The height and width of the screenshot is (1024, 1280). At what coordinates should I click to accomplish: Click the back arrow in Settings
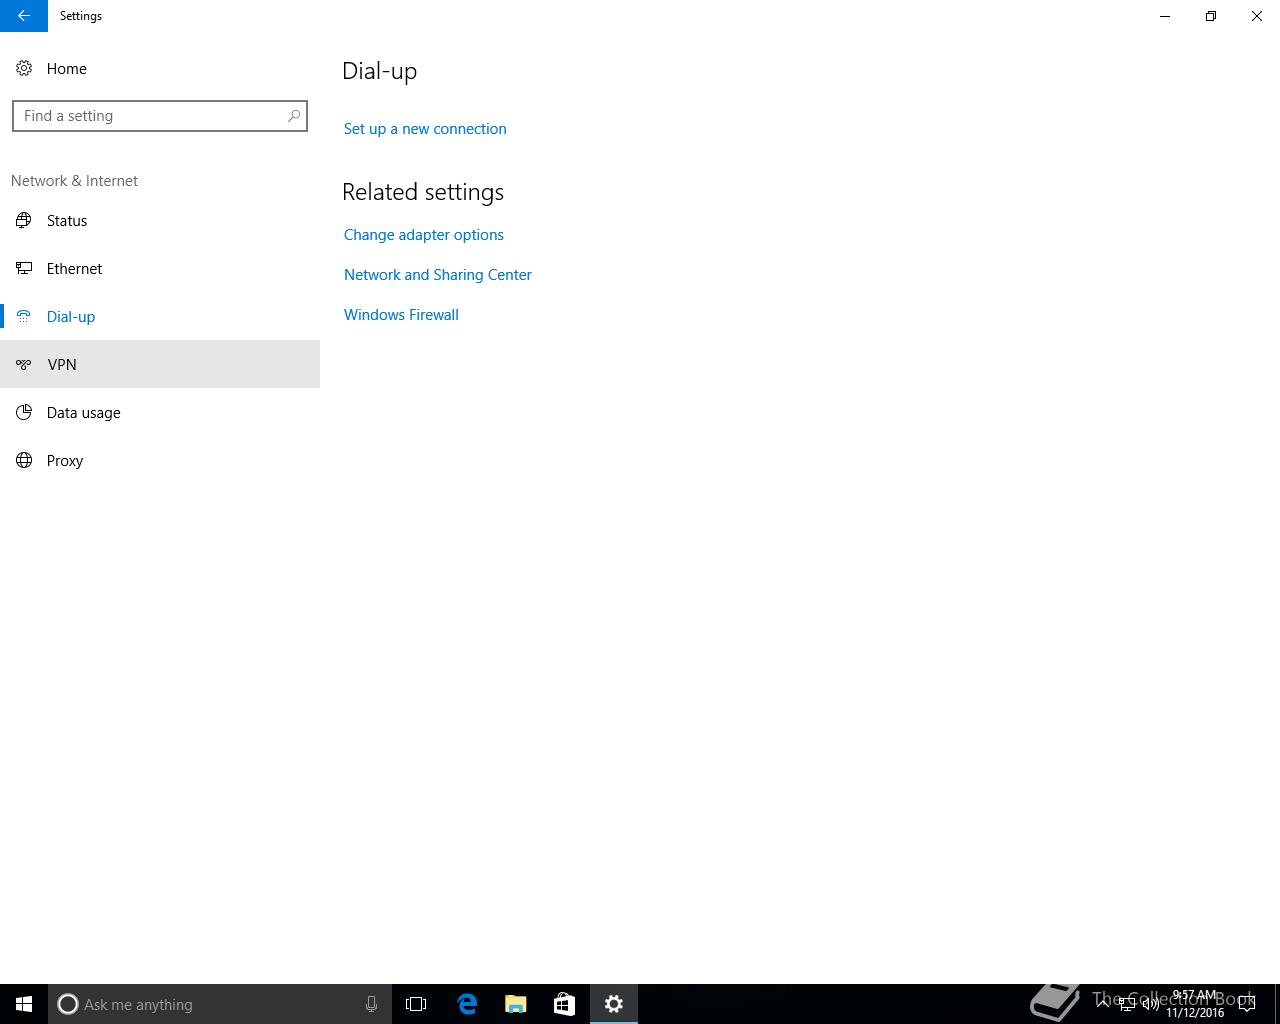(24, 16)
